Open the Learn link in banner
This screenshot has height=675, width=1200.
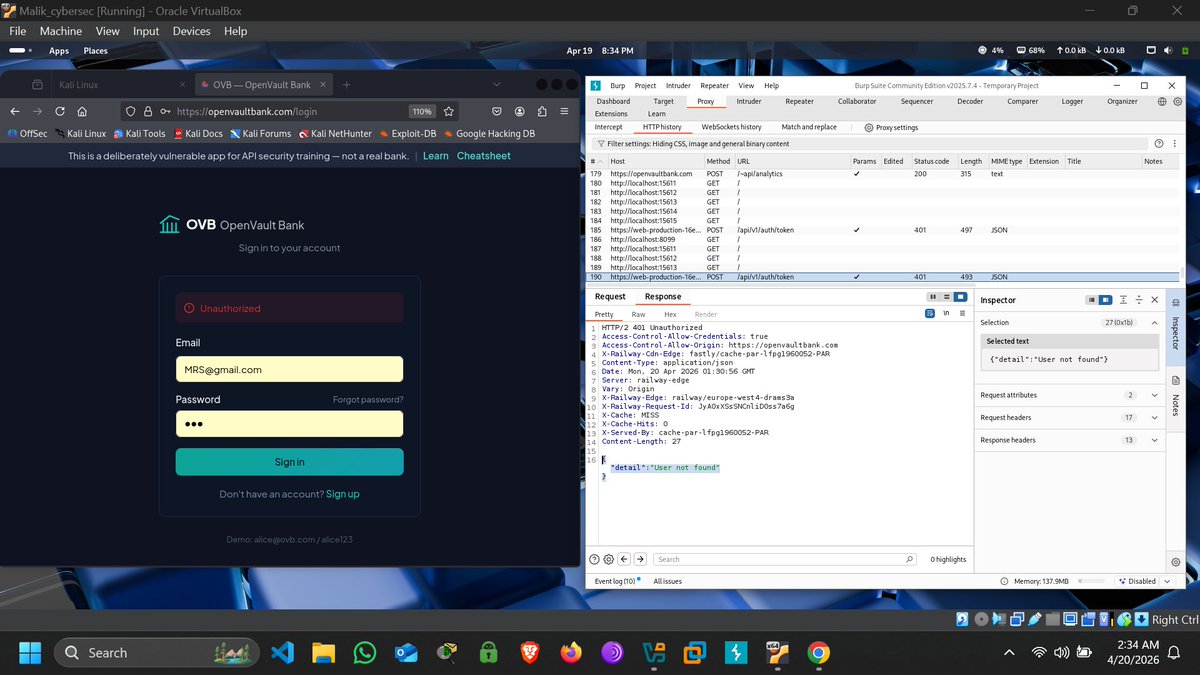click(435, 156)
